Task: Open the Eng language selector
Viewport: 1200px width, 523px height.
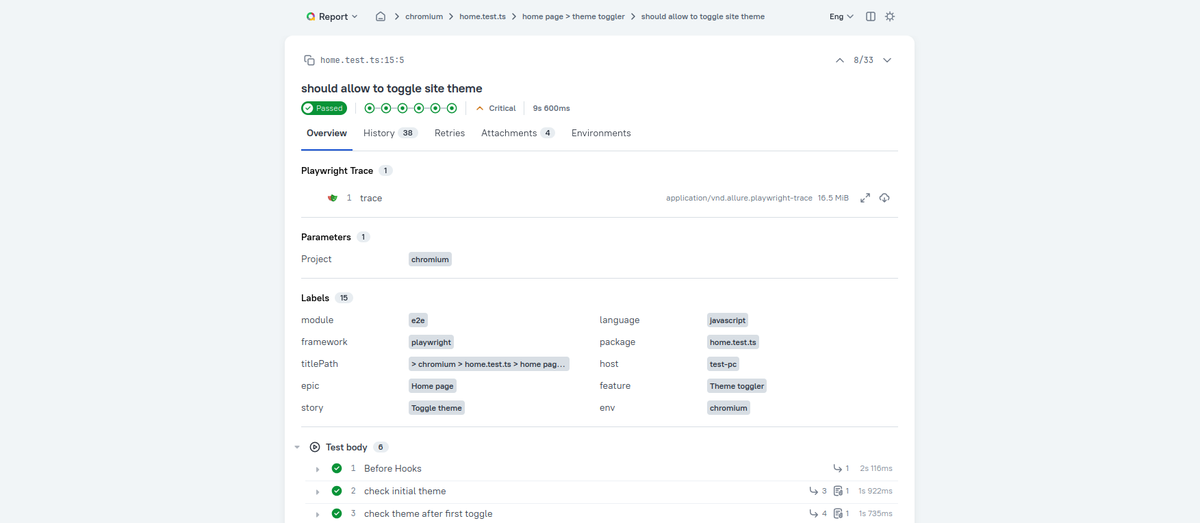Action: click(841, 17)
